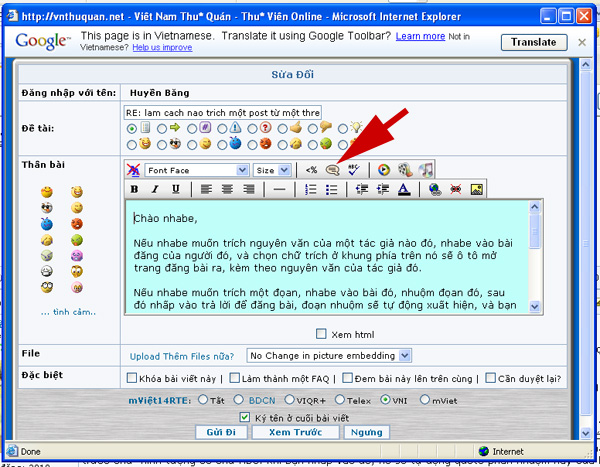
Task: Create a bulleted list
Action: [x=331, y=189]
